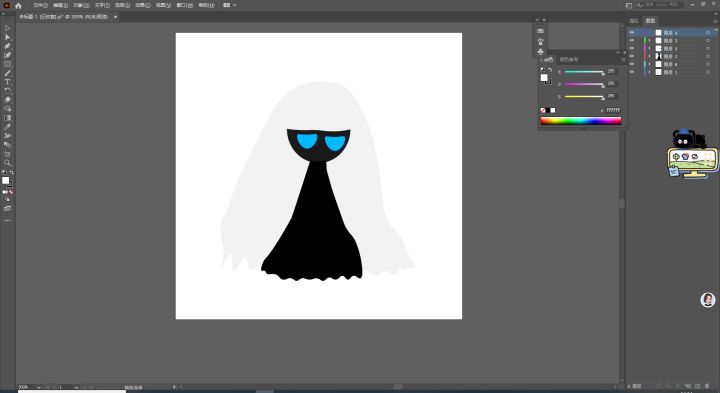Close the document tab
Image resolution: width=720 pixels, height=393 pixels.
(x=115, y=17)
